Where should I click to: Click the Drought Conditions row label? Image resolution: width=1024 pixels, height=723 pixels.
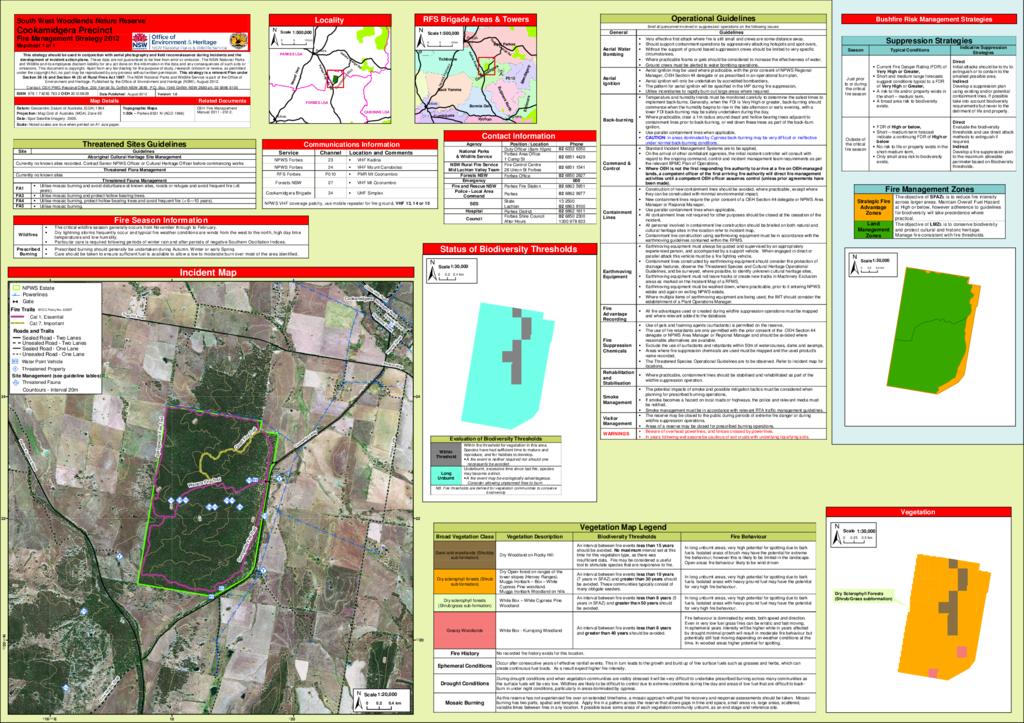pyautogui.click(x=464, y=683)
